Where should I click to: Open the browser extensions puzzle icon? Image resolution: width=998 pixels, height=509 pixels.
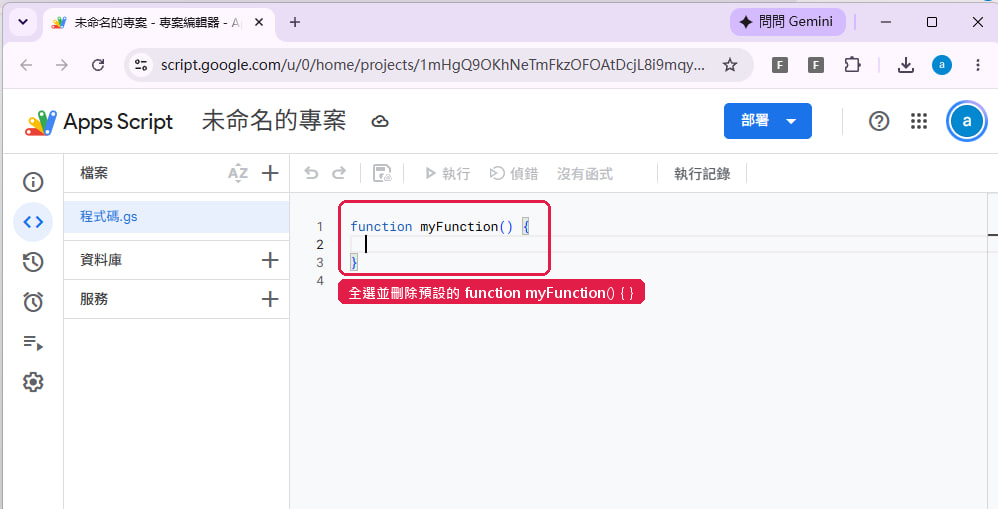coord(852,65)
